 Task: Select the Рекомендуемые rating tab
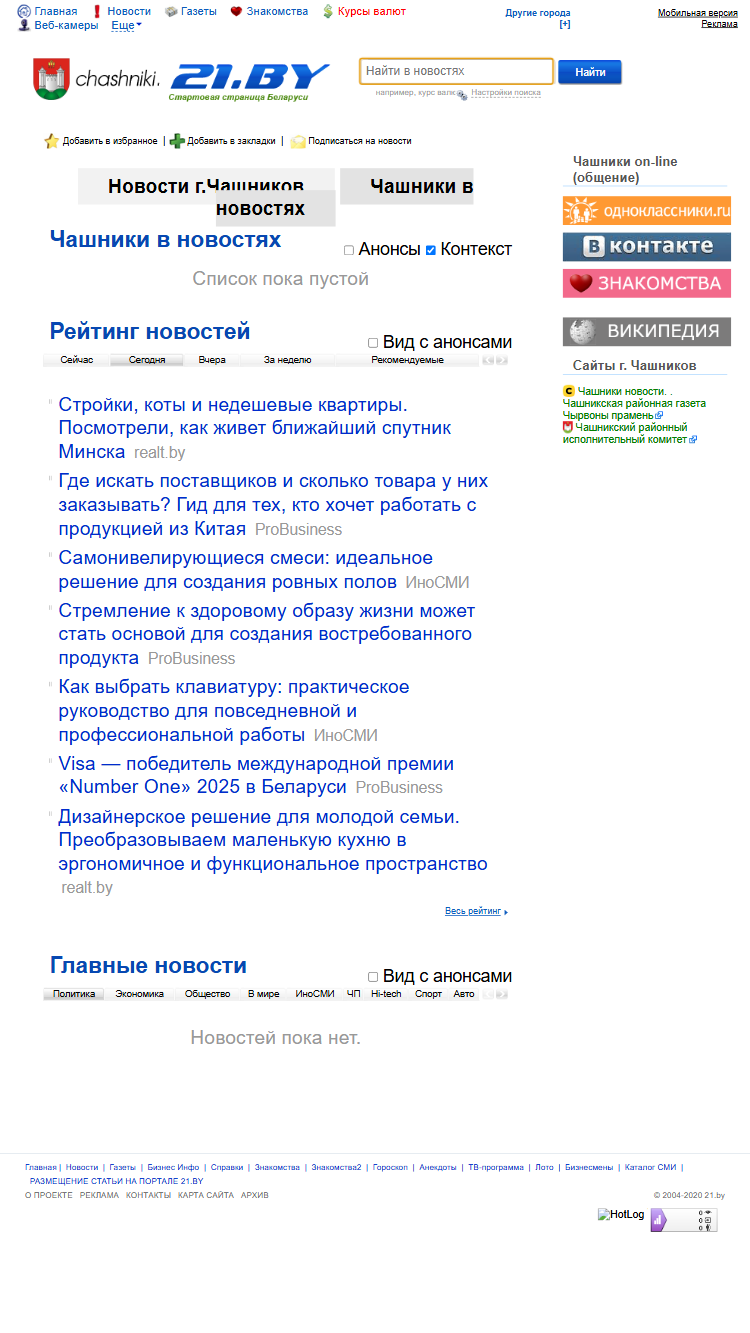407,360
